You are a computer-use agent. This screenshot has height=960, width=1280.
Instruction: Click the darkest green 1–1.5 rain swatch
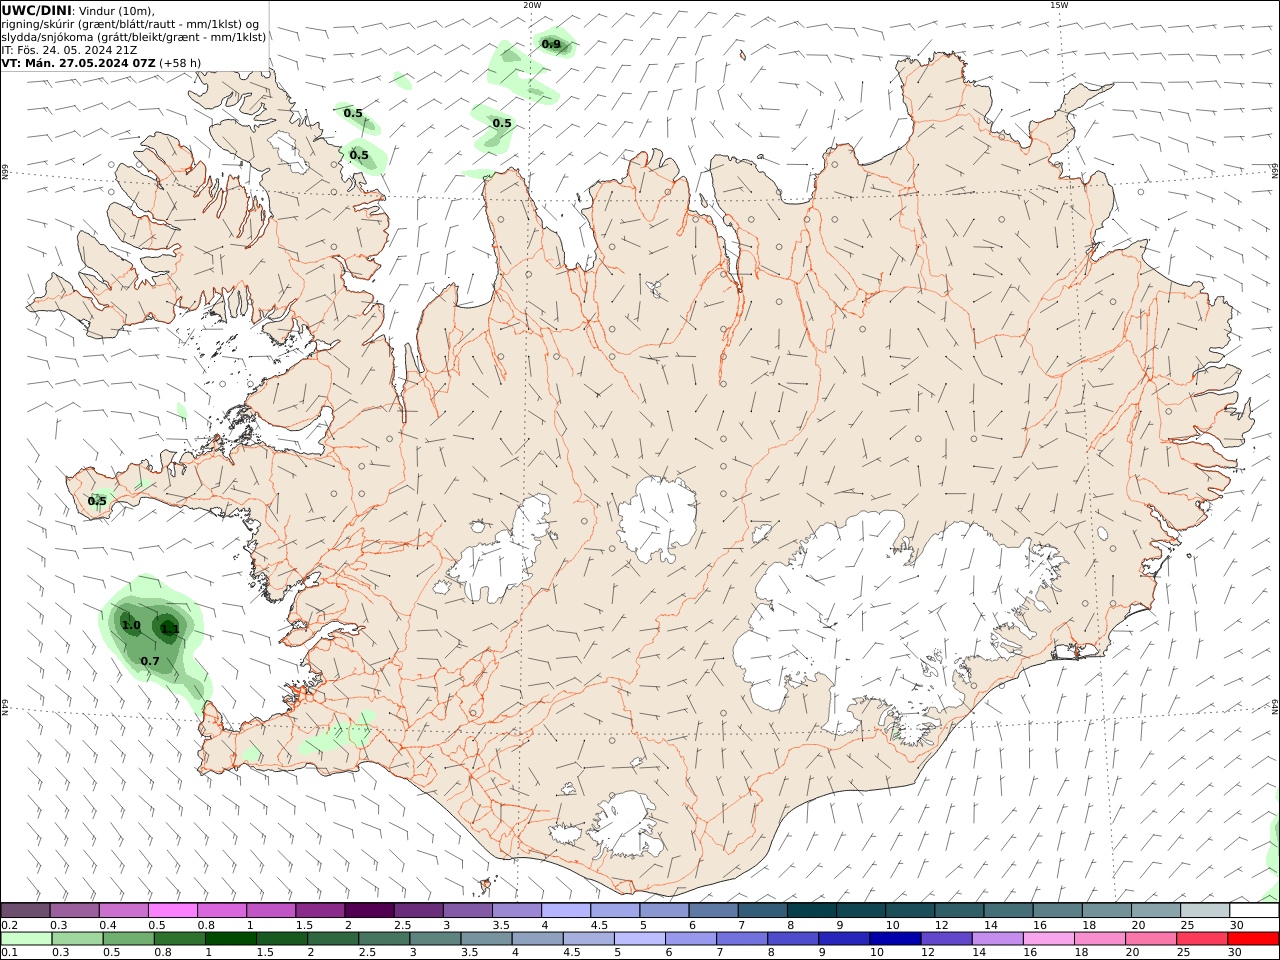pos(230,939)
